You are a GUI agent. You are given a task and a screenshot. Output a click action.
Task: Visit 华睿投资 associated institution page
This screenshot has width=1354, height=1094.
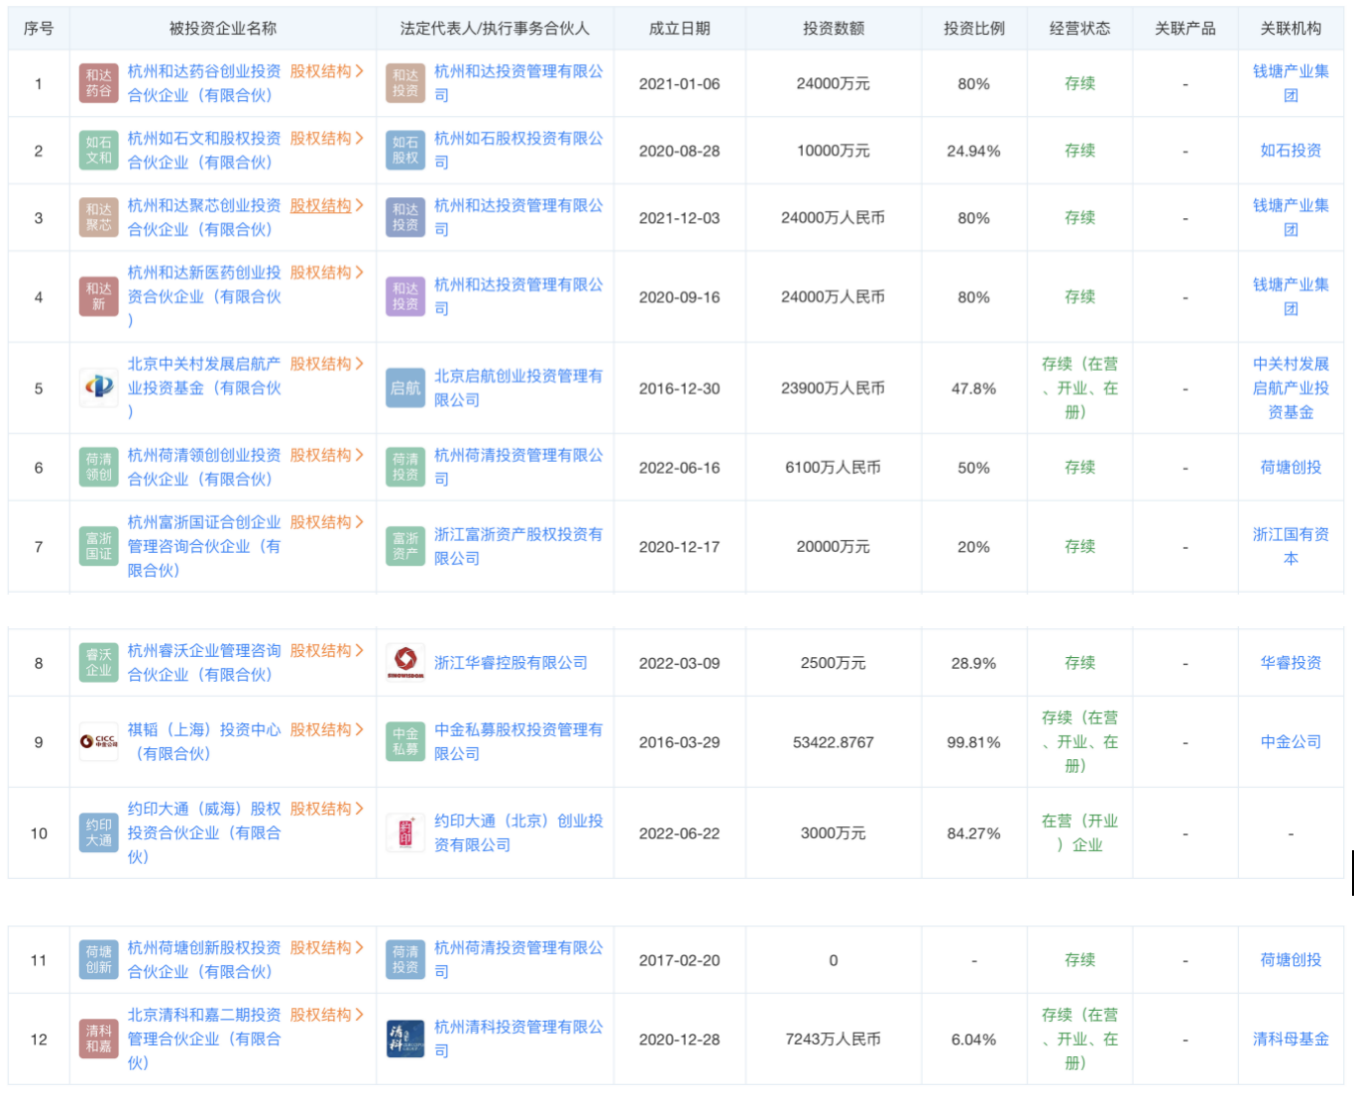coord(1290,662)
